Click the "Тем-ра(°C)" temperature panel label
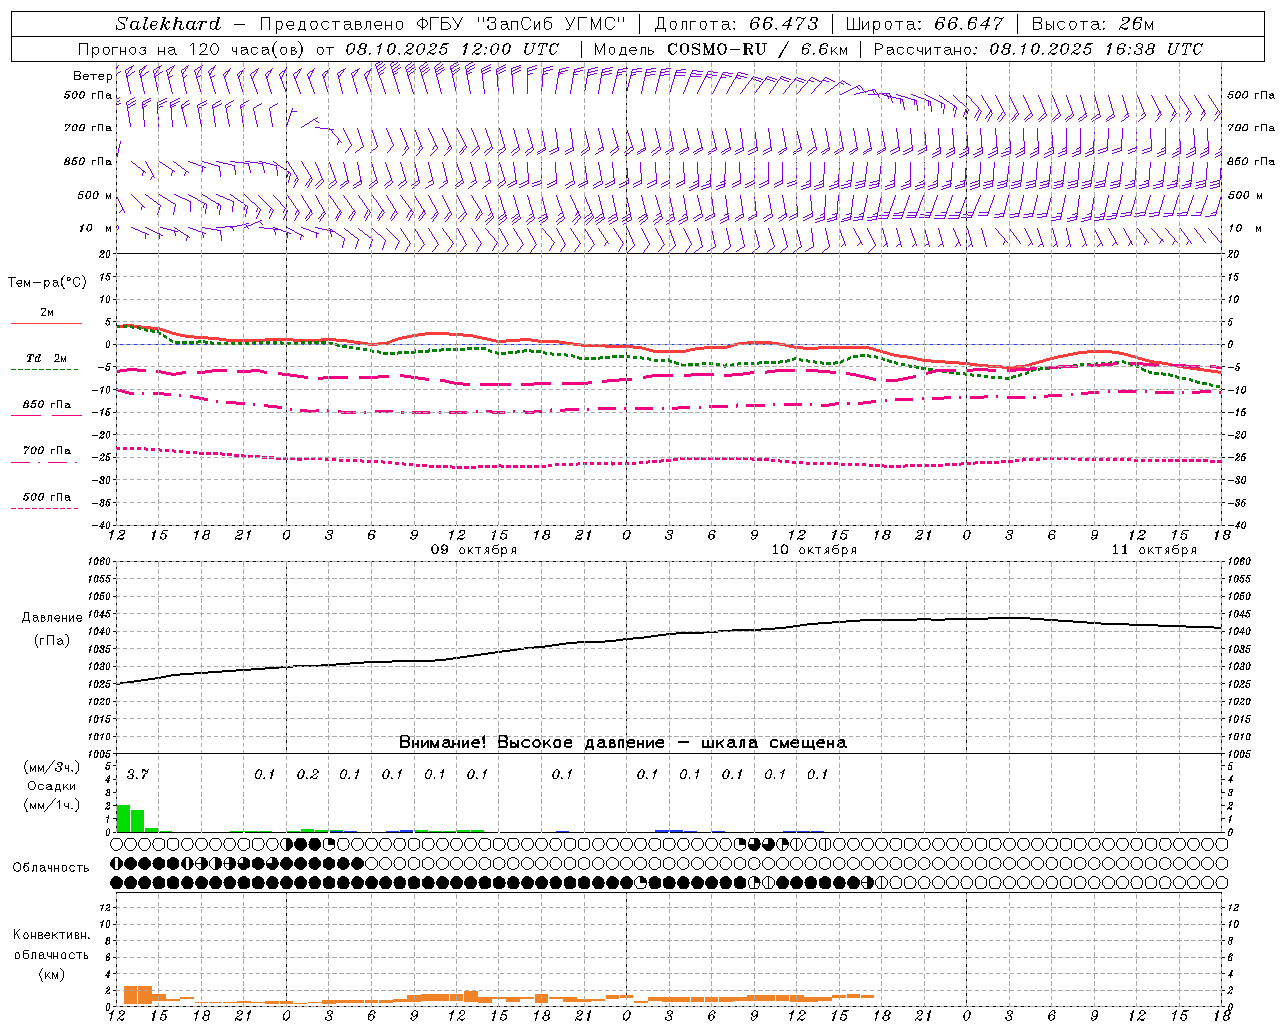The image size is (1280, 1024). click(x=47, y=283)
